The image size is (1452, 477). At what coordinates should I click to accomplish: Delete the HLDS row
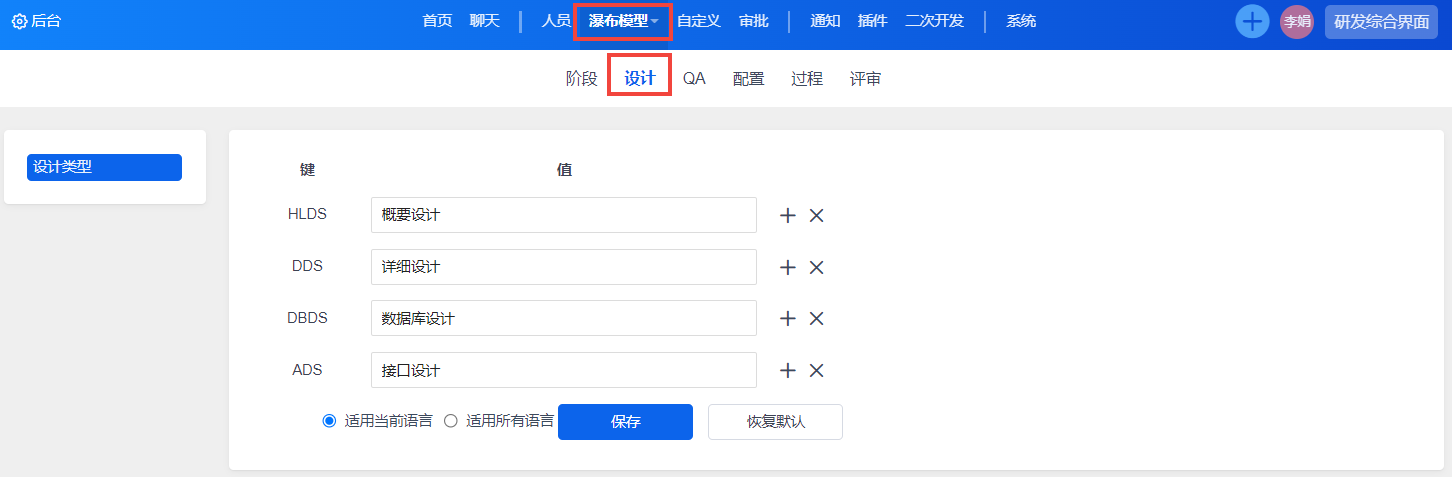816,215
